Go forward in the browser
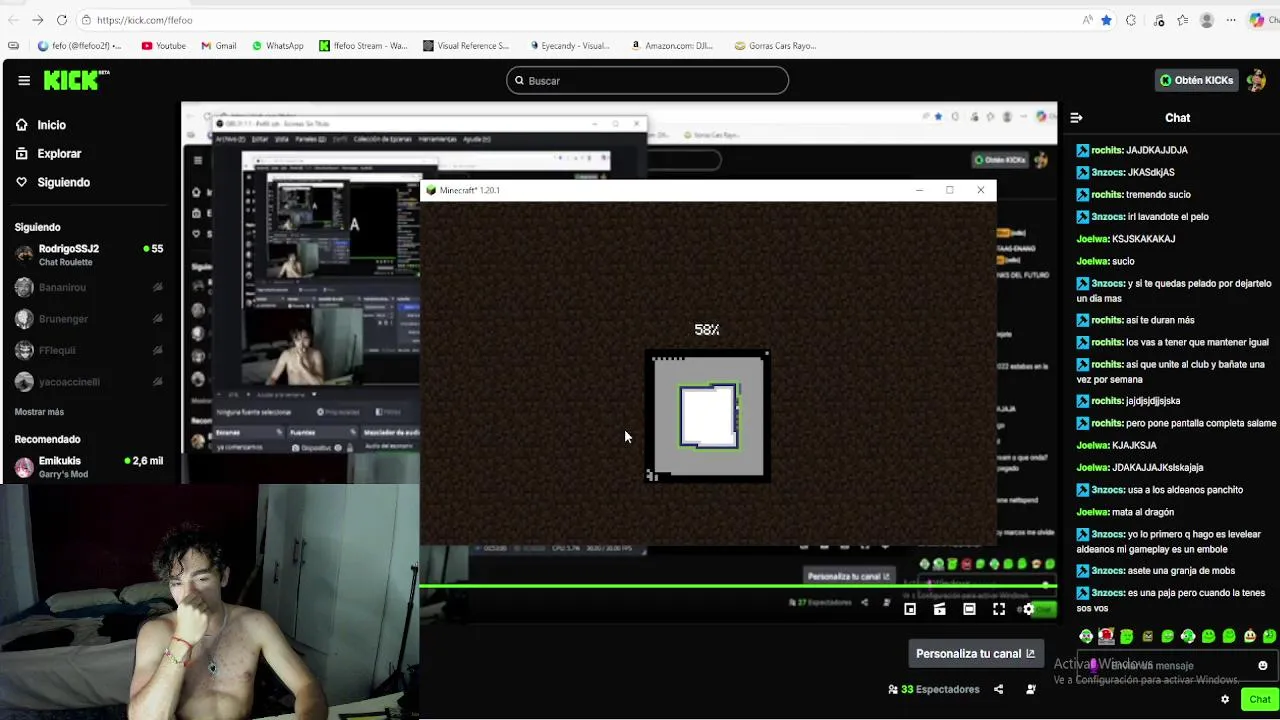The height and width of the screenshot is (720, 1280). click(x=37, y=20)
